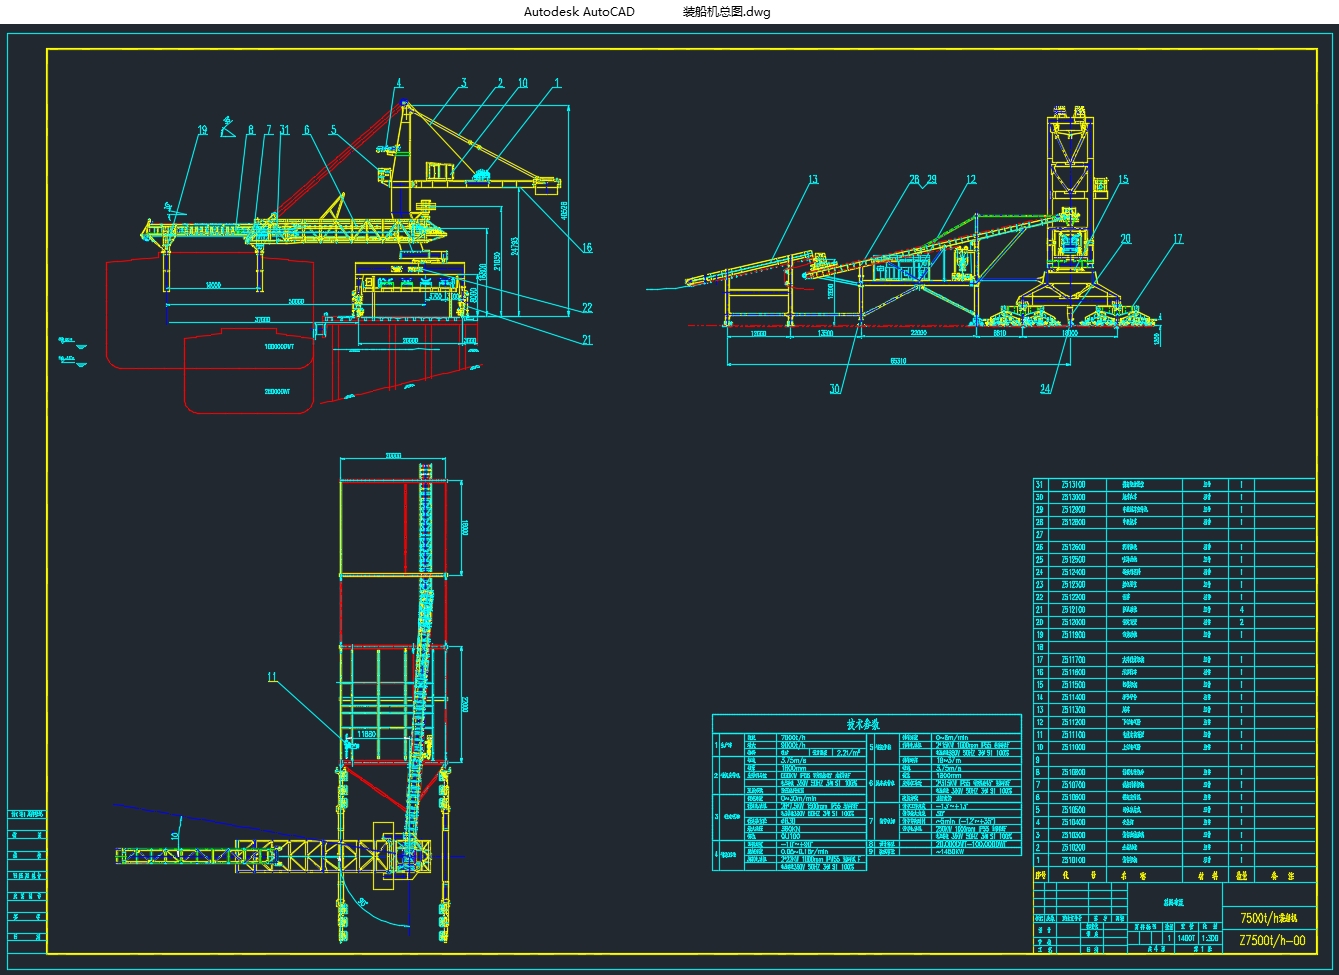Select part code Z511300 in parts list
This screenshot has width=1339, height=975.
[x=1074, y=710]
